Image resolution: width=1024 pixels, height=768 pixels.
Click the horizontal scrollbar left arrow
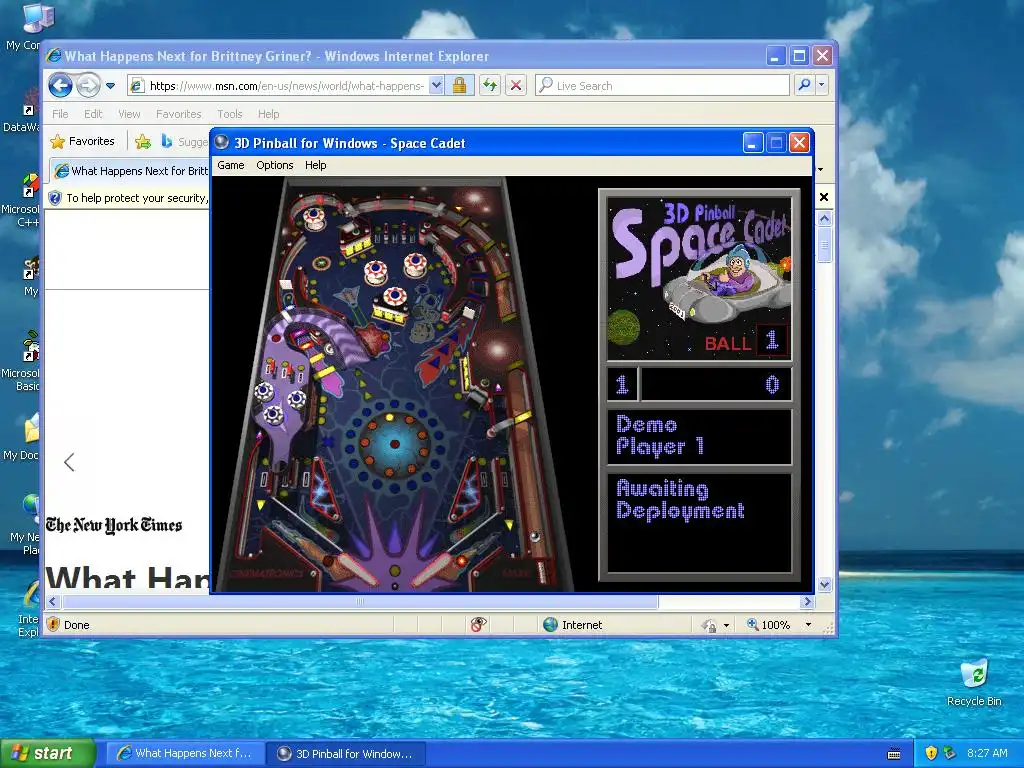pos(54,601)
